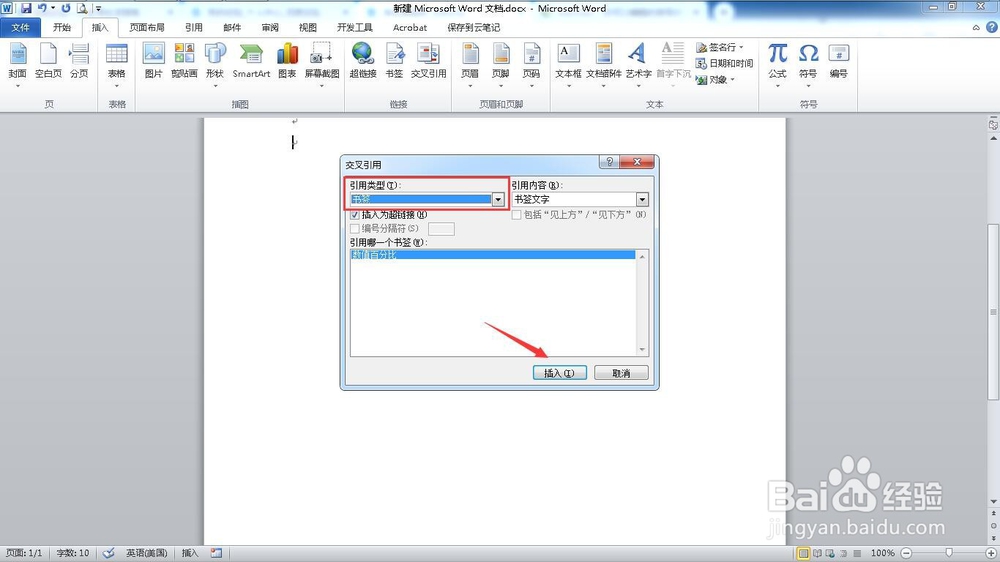Click the 100% zoom level indicator

883,553
